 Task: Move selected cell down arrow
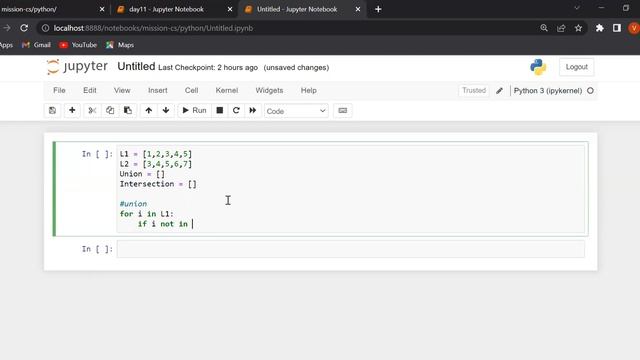pyautogui.click(x=166, y=111)
